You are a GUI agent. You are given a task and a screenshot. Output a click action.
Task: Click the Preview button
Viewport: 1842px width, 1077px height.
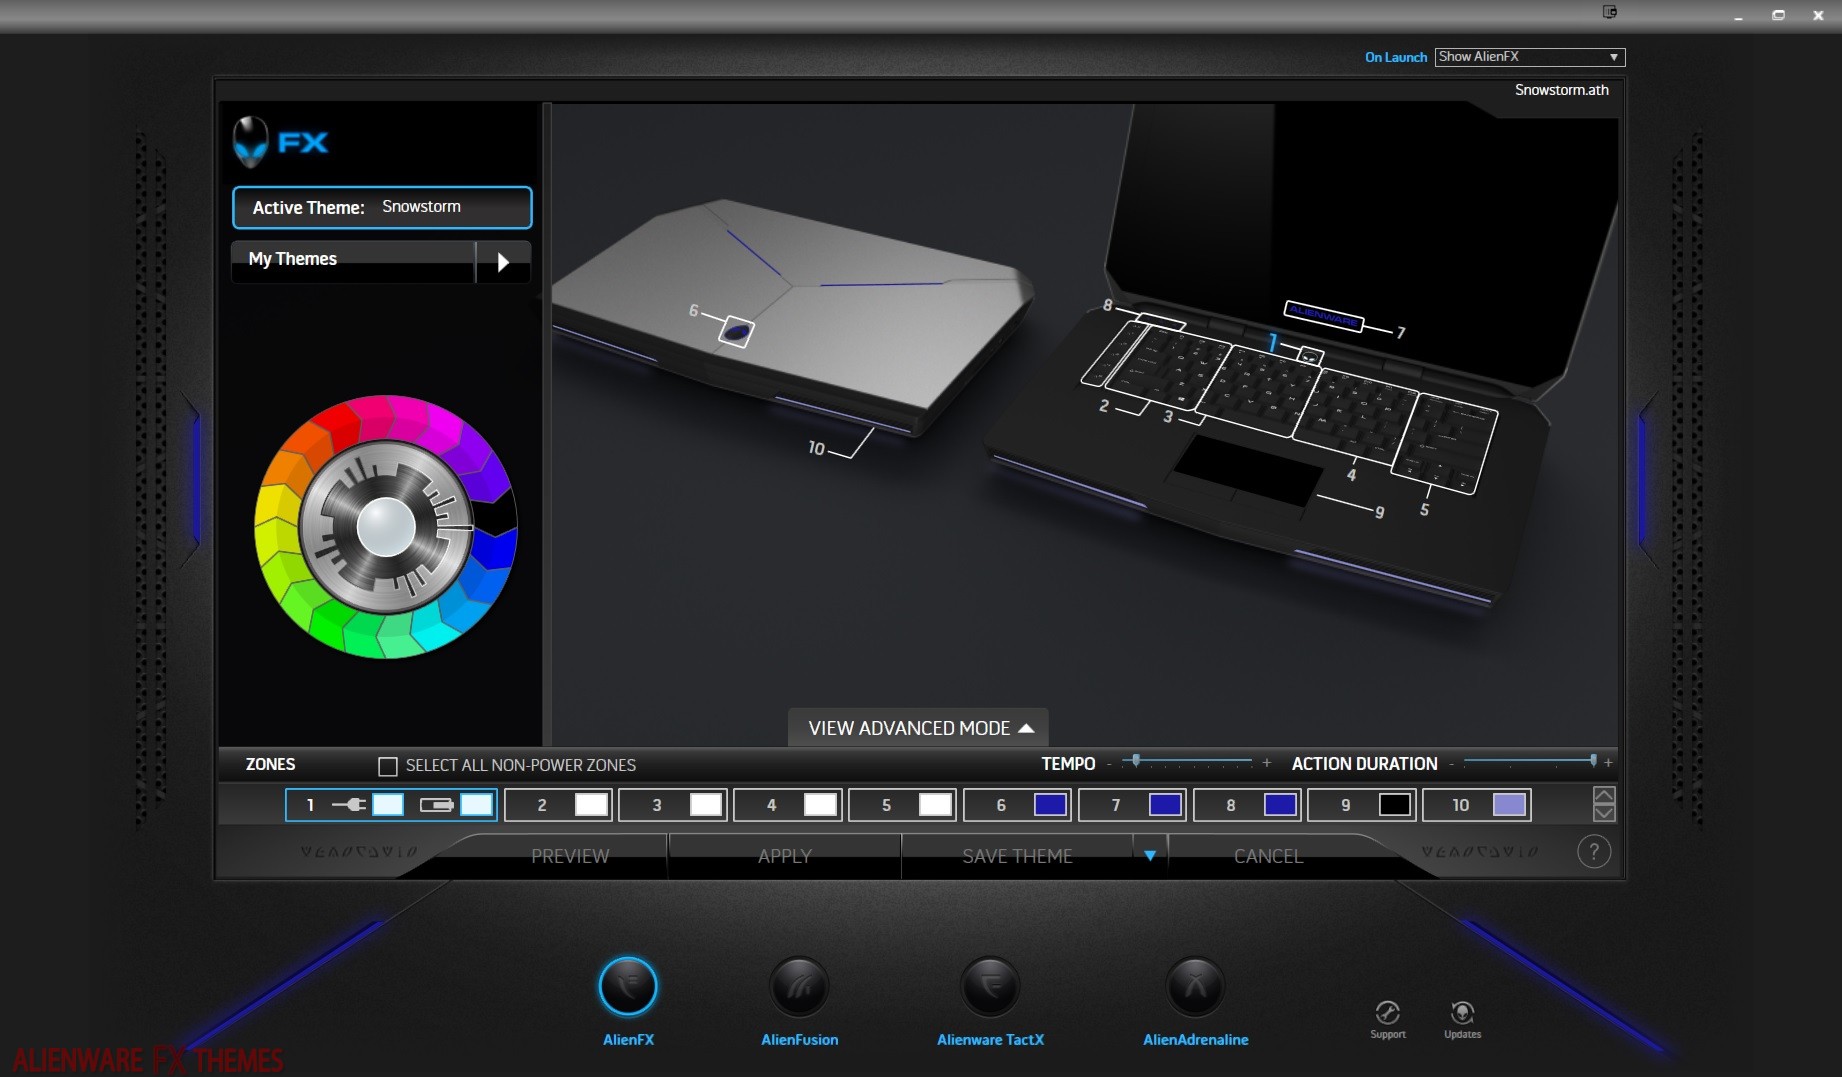(570, 856)
